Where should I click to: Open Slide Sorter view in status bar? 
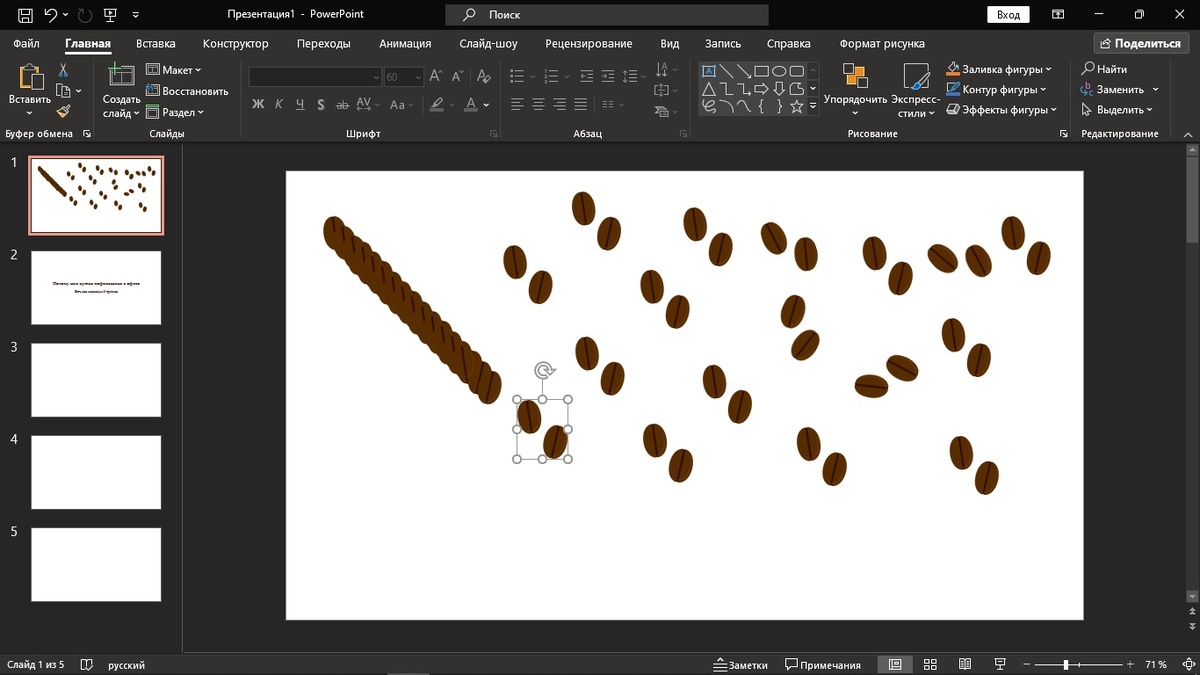930,664
